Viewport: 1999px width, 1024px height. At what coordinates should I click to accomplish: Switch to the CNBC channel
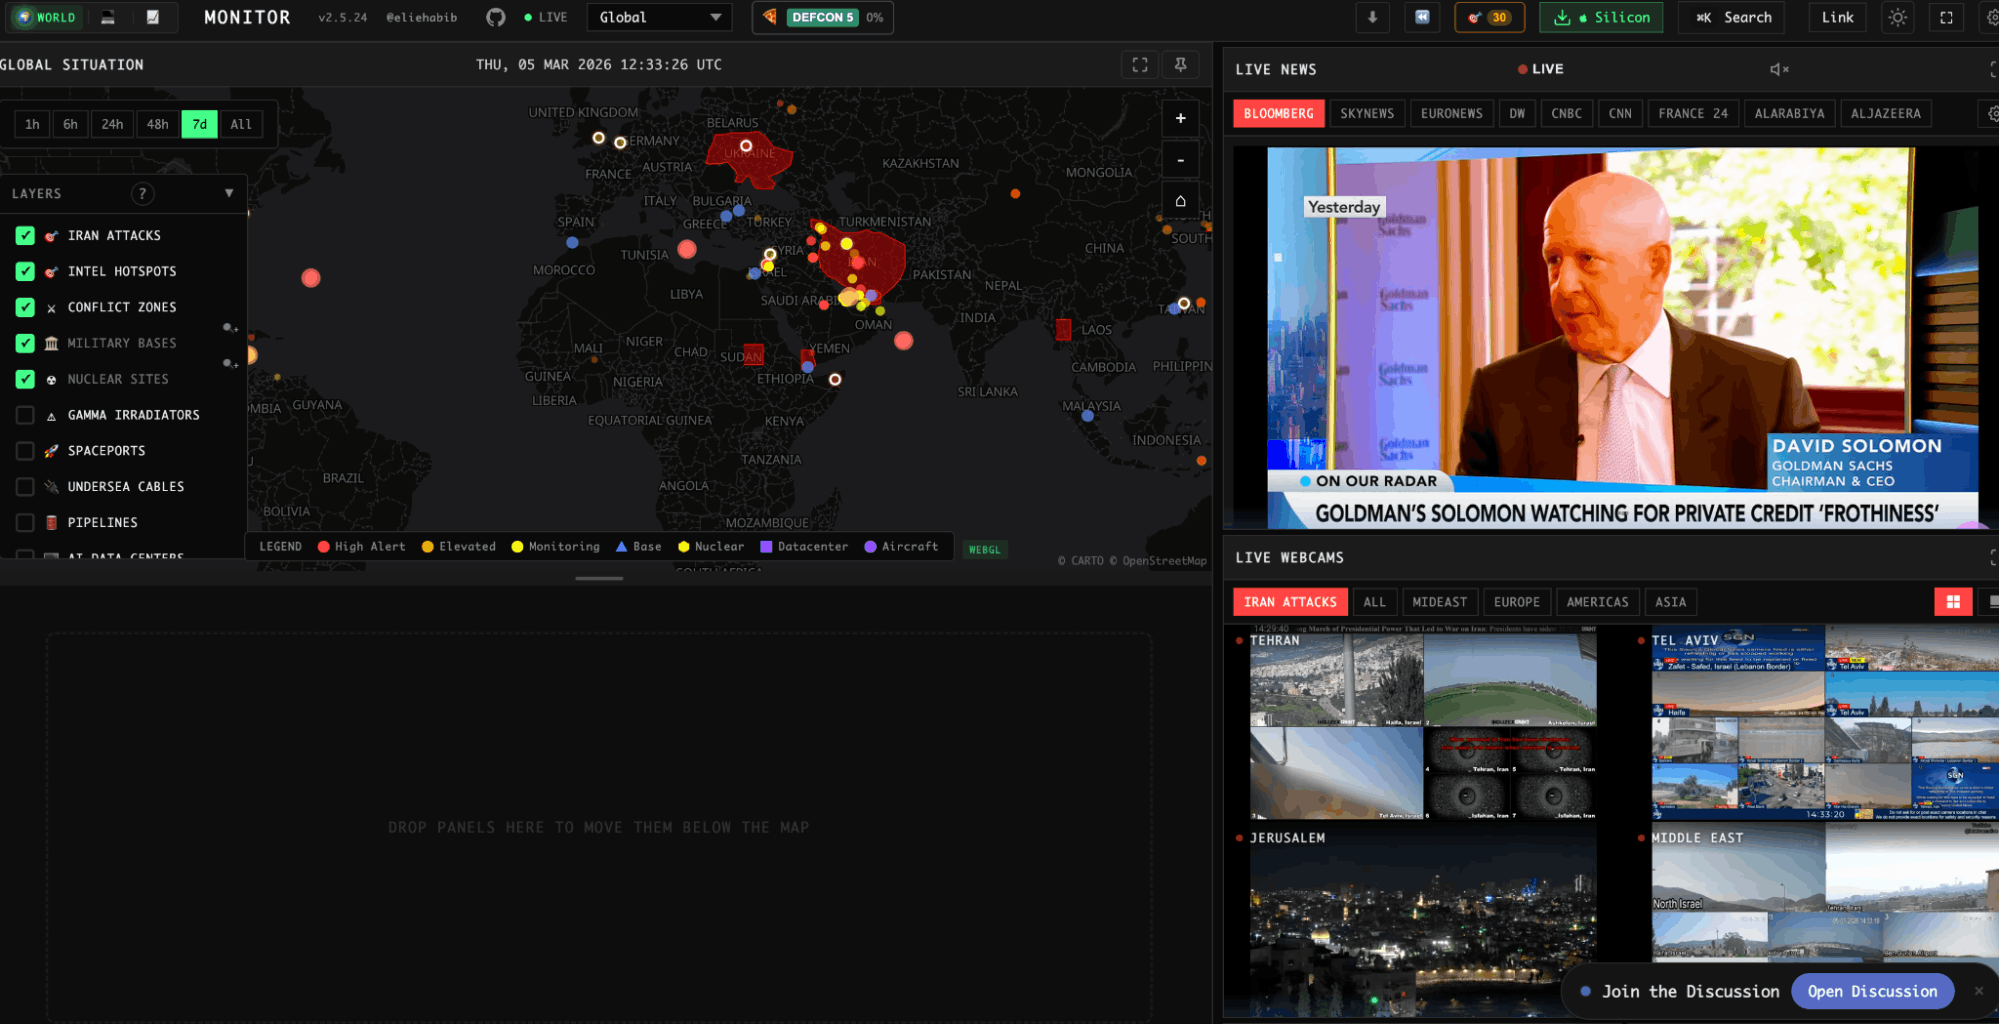click(1566, 114)
